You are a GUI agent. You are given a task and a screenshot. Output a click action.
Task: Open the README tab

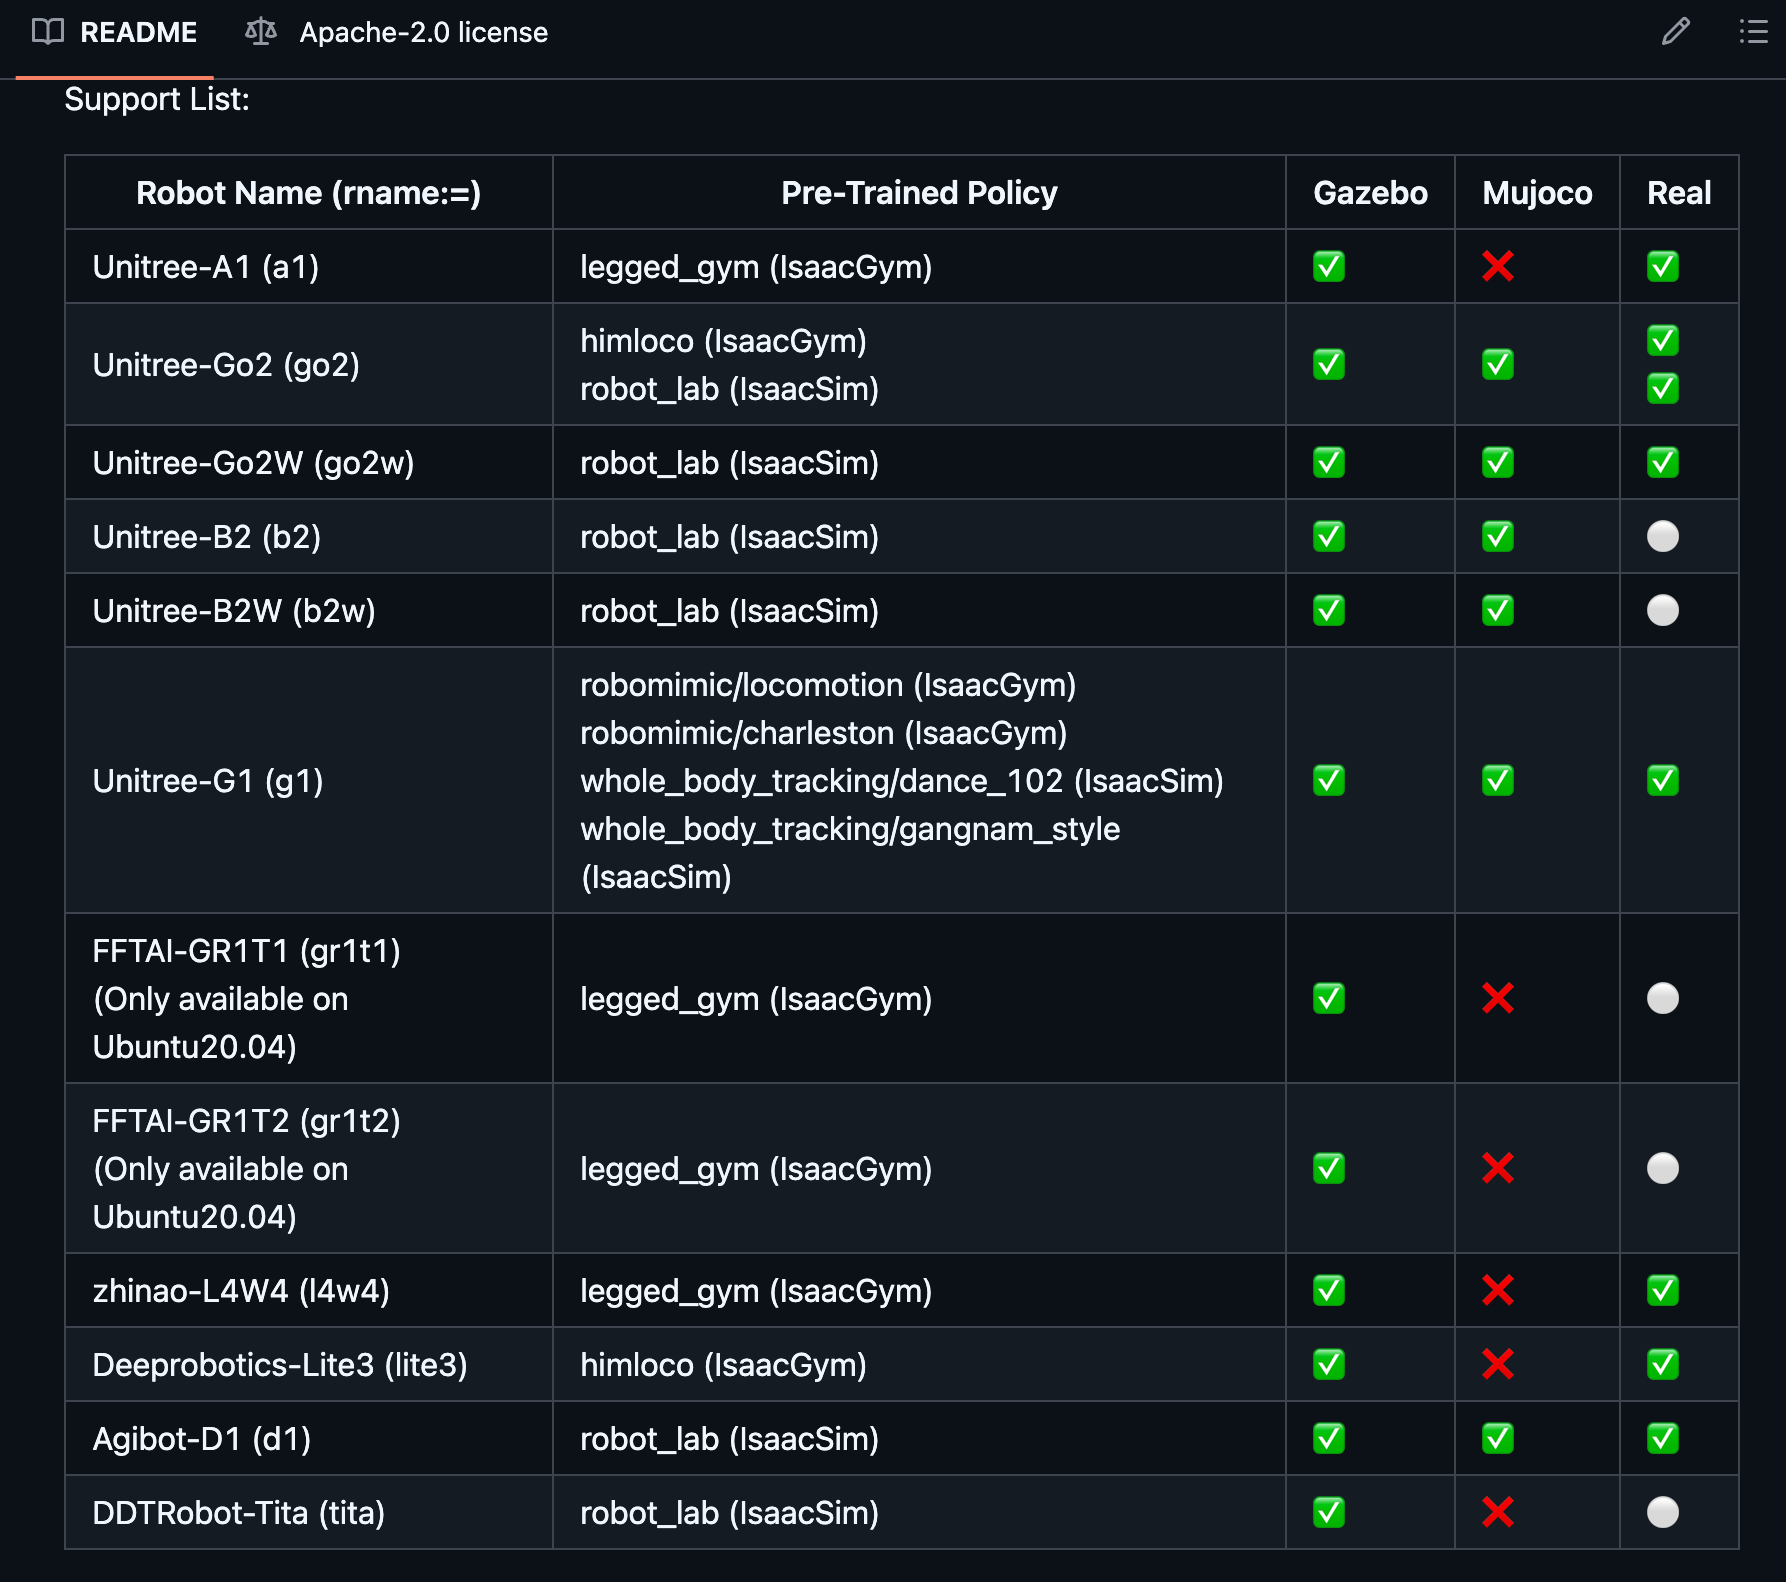click(x=114, y=32)
